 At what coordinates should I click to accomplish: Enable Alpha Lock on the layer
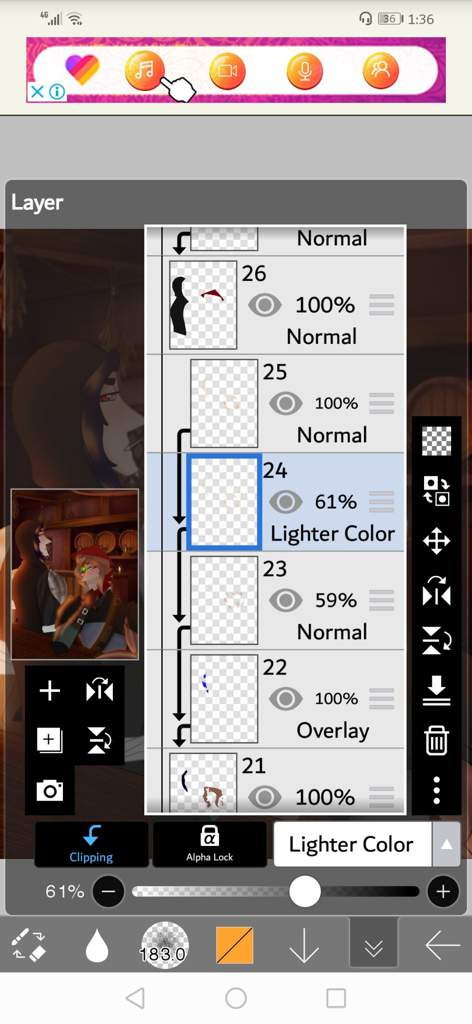tap(210, 844)
